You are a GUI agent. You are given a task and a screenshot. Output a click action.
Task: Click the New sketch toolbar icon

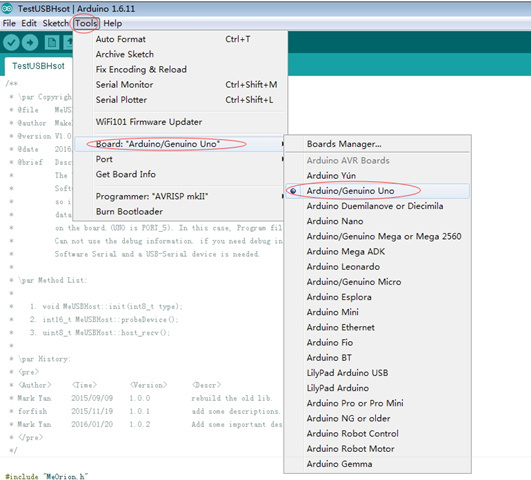[x=52, y=43]
